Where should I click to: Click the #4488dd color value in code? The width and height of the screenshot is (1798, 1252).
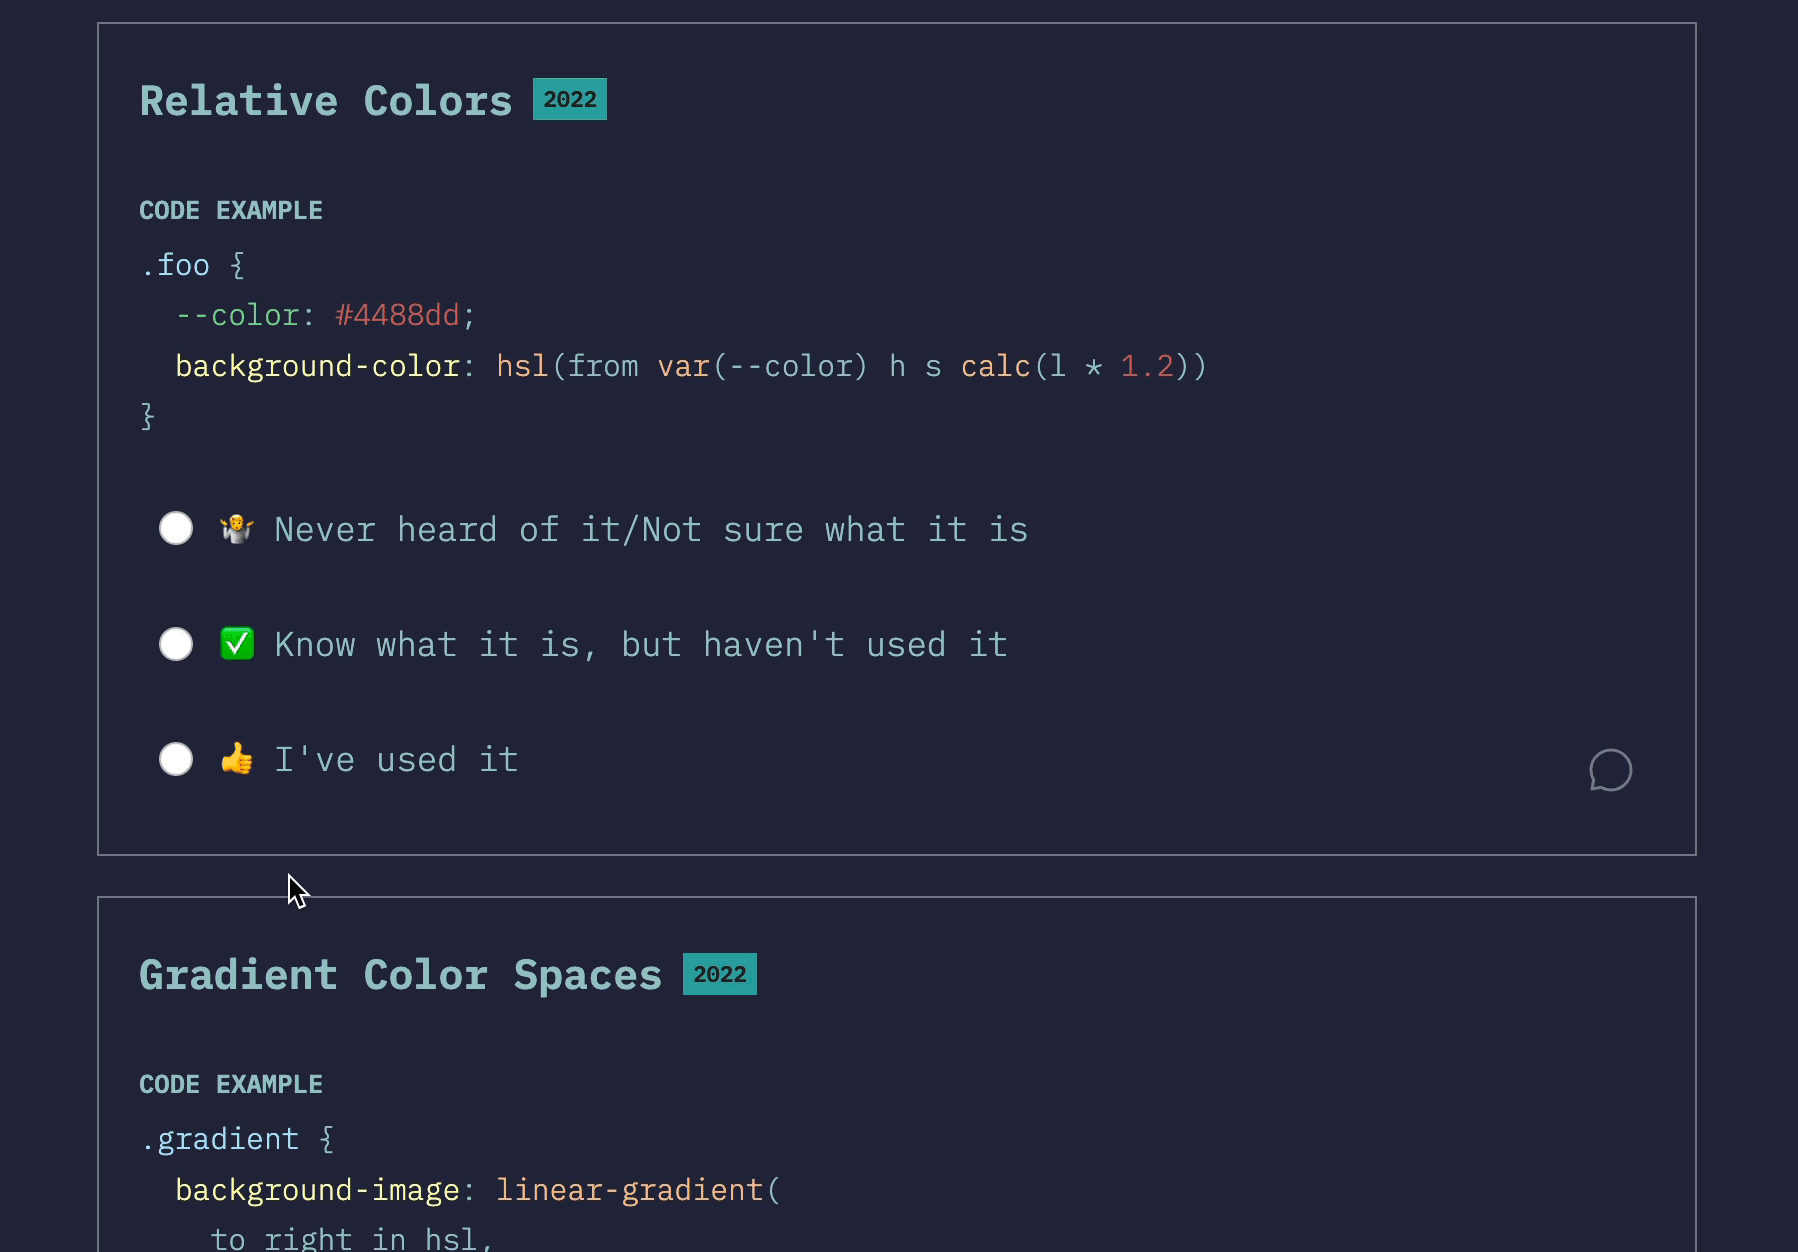click(397, 316)
